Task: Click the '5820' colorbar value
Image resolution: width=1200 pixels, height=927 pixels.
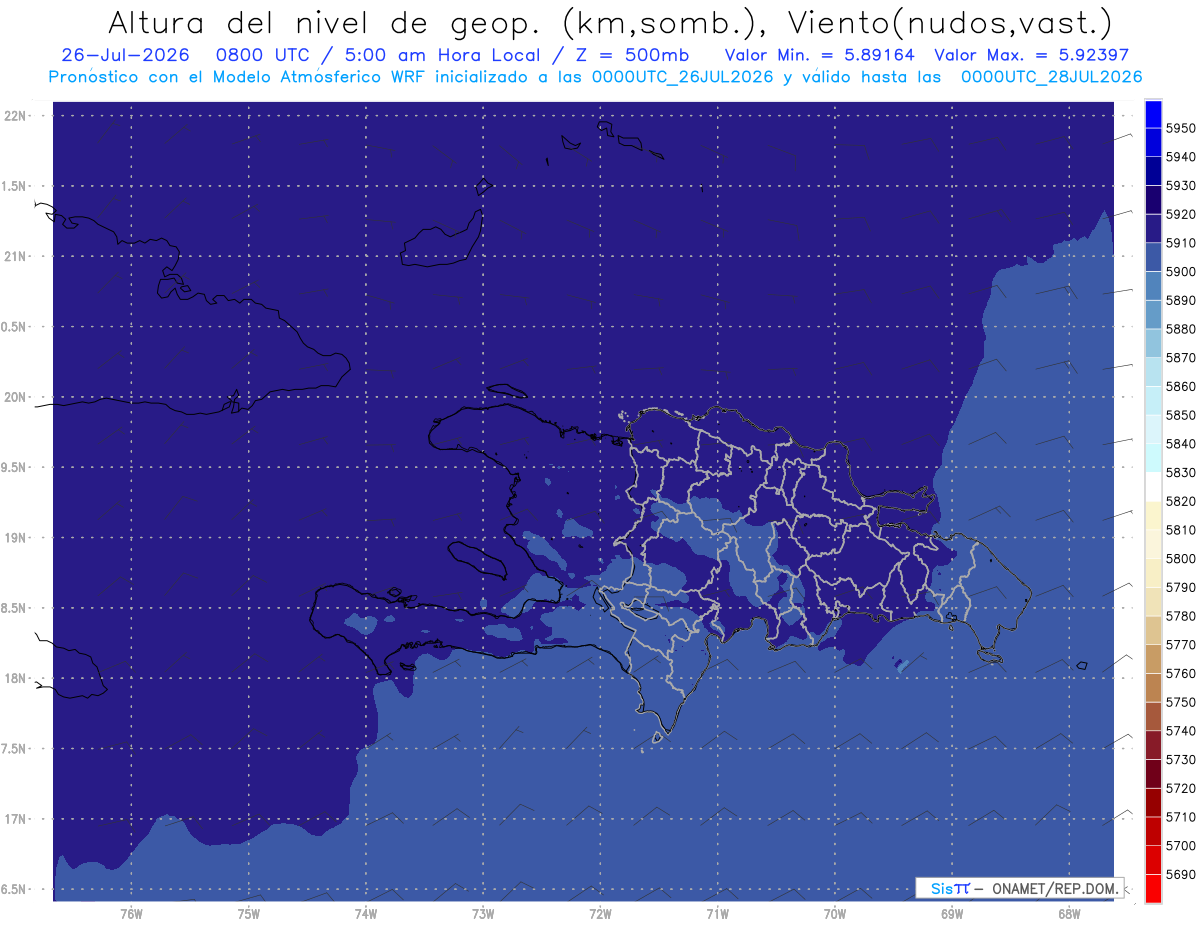Action: coord(1181,501)
